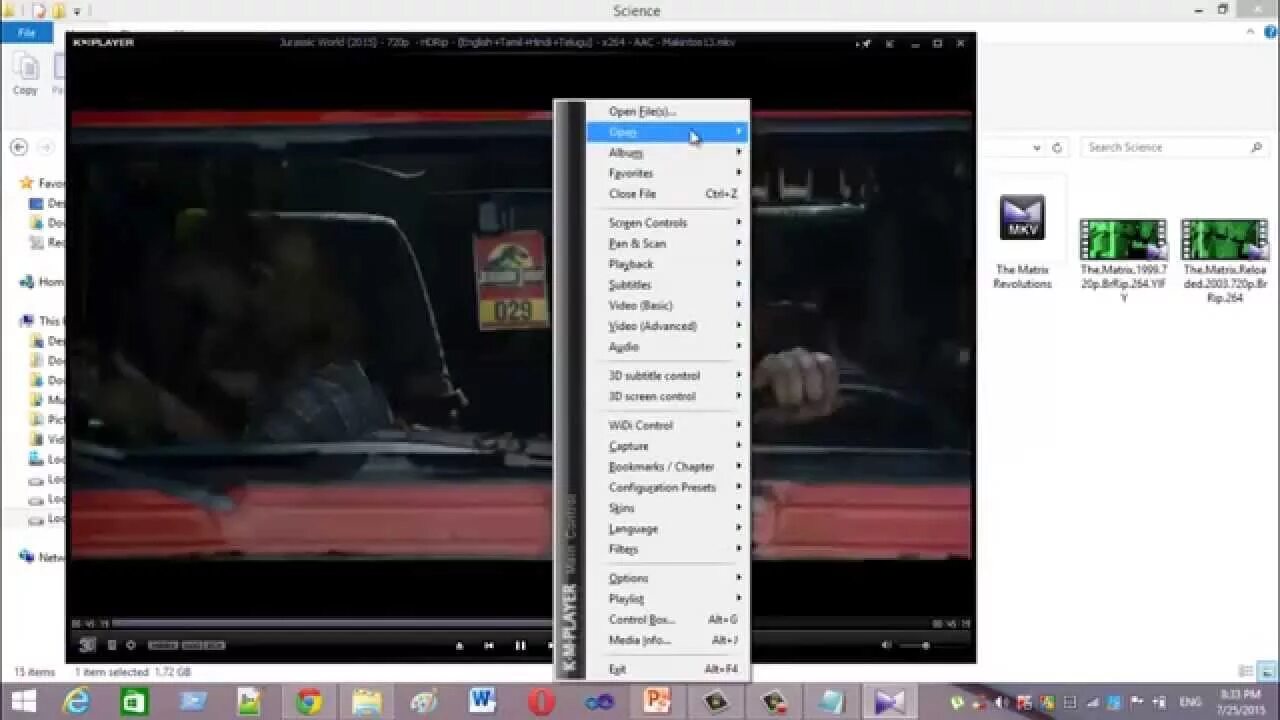Switch to KMPlayer taskbar icon
This screenshot has width=1280, height=720.
pyautogui.click(x=889, y=702)
